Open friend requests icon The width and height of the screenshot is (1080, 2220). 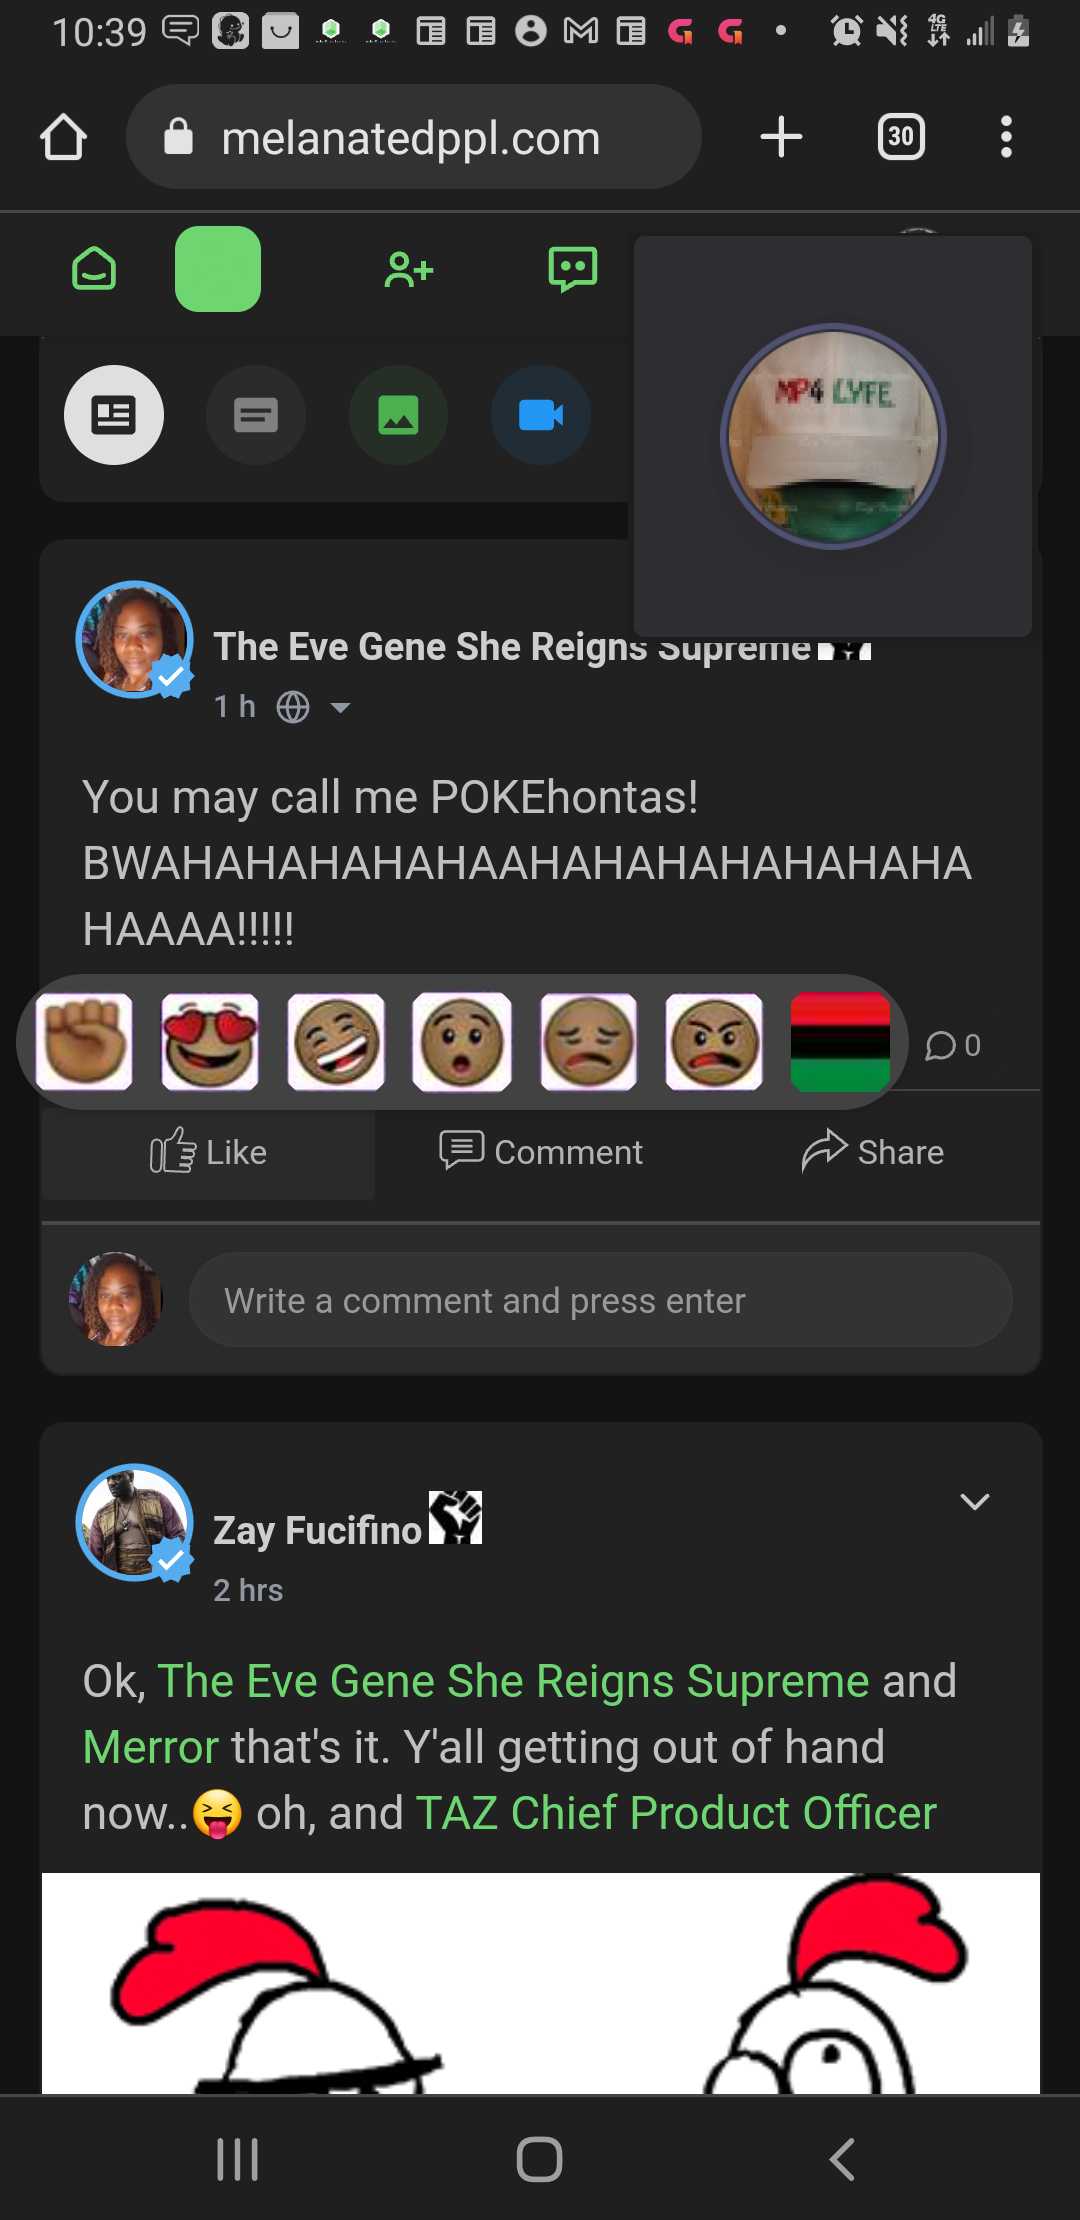(408, 269)
